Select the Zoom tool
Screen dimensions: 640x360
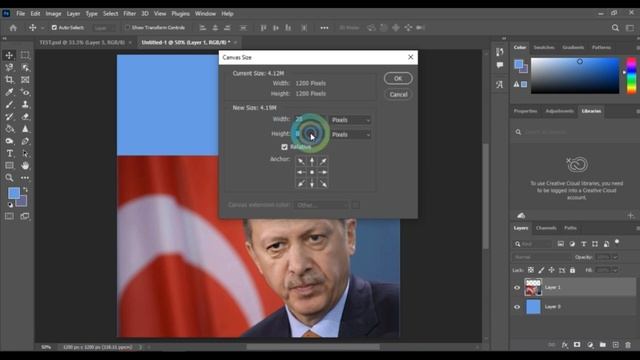pos(9,178)
